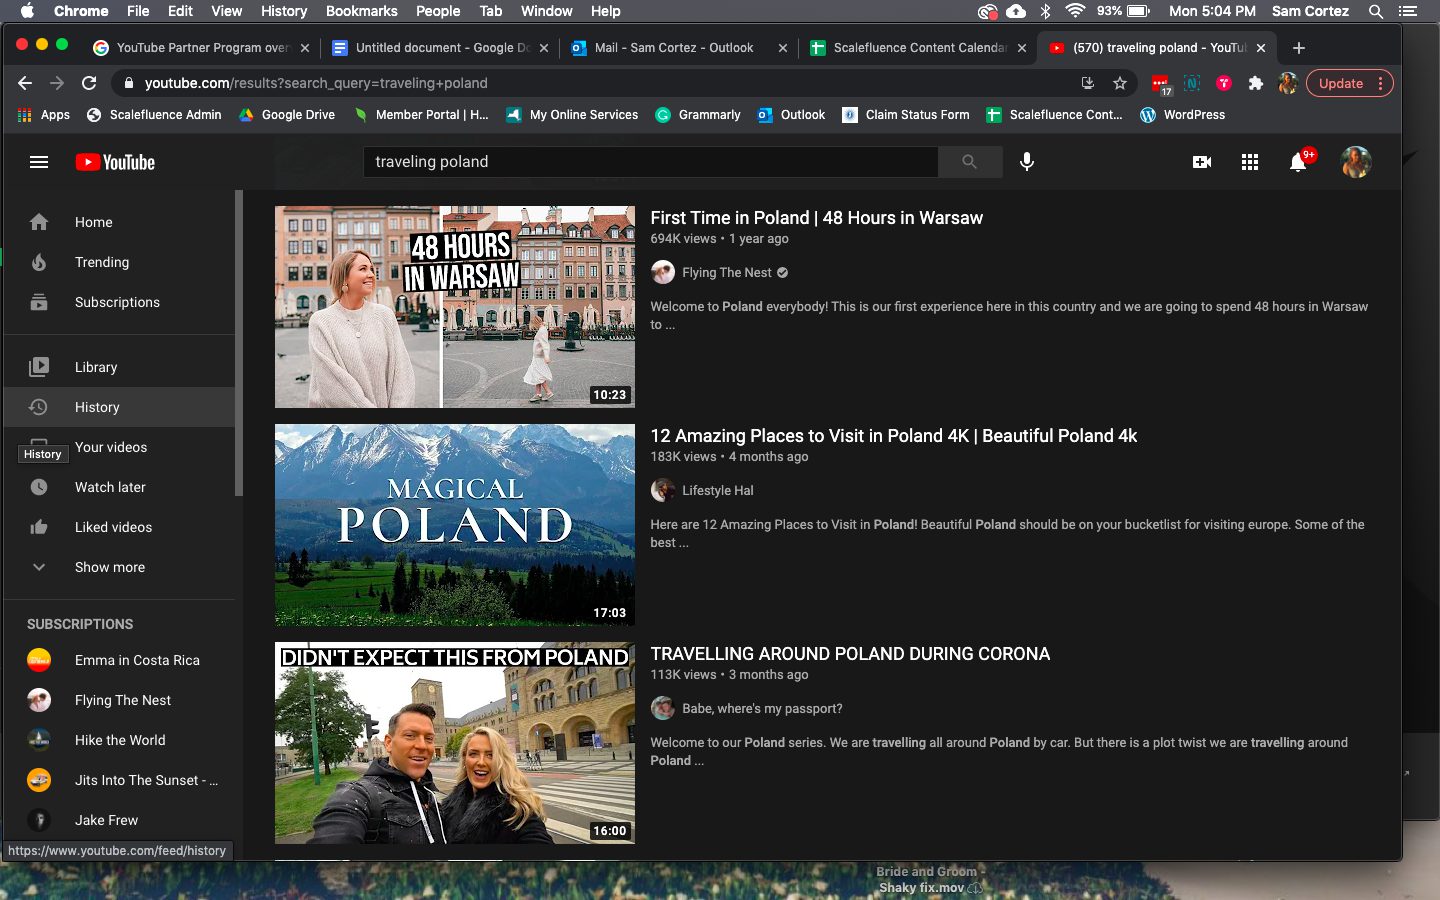
Task: Open 48 Hours in Warsaw thumbnail
Action: (455, 307)
